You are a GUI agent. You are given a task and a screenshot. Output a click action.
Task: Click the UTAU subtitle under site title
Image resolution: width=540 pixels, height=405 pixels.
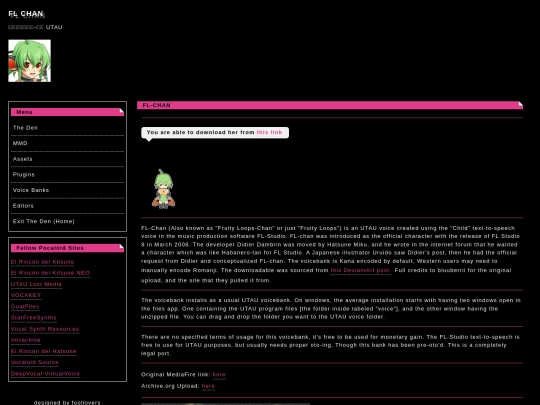pos(35,27)
